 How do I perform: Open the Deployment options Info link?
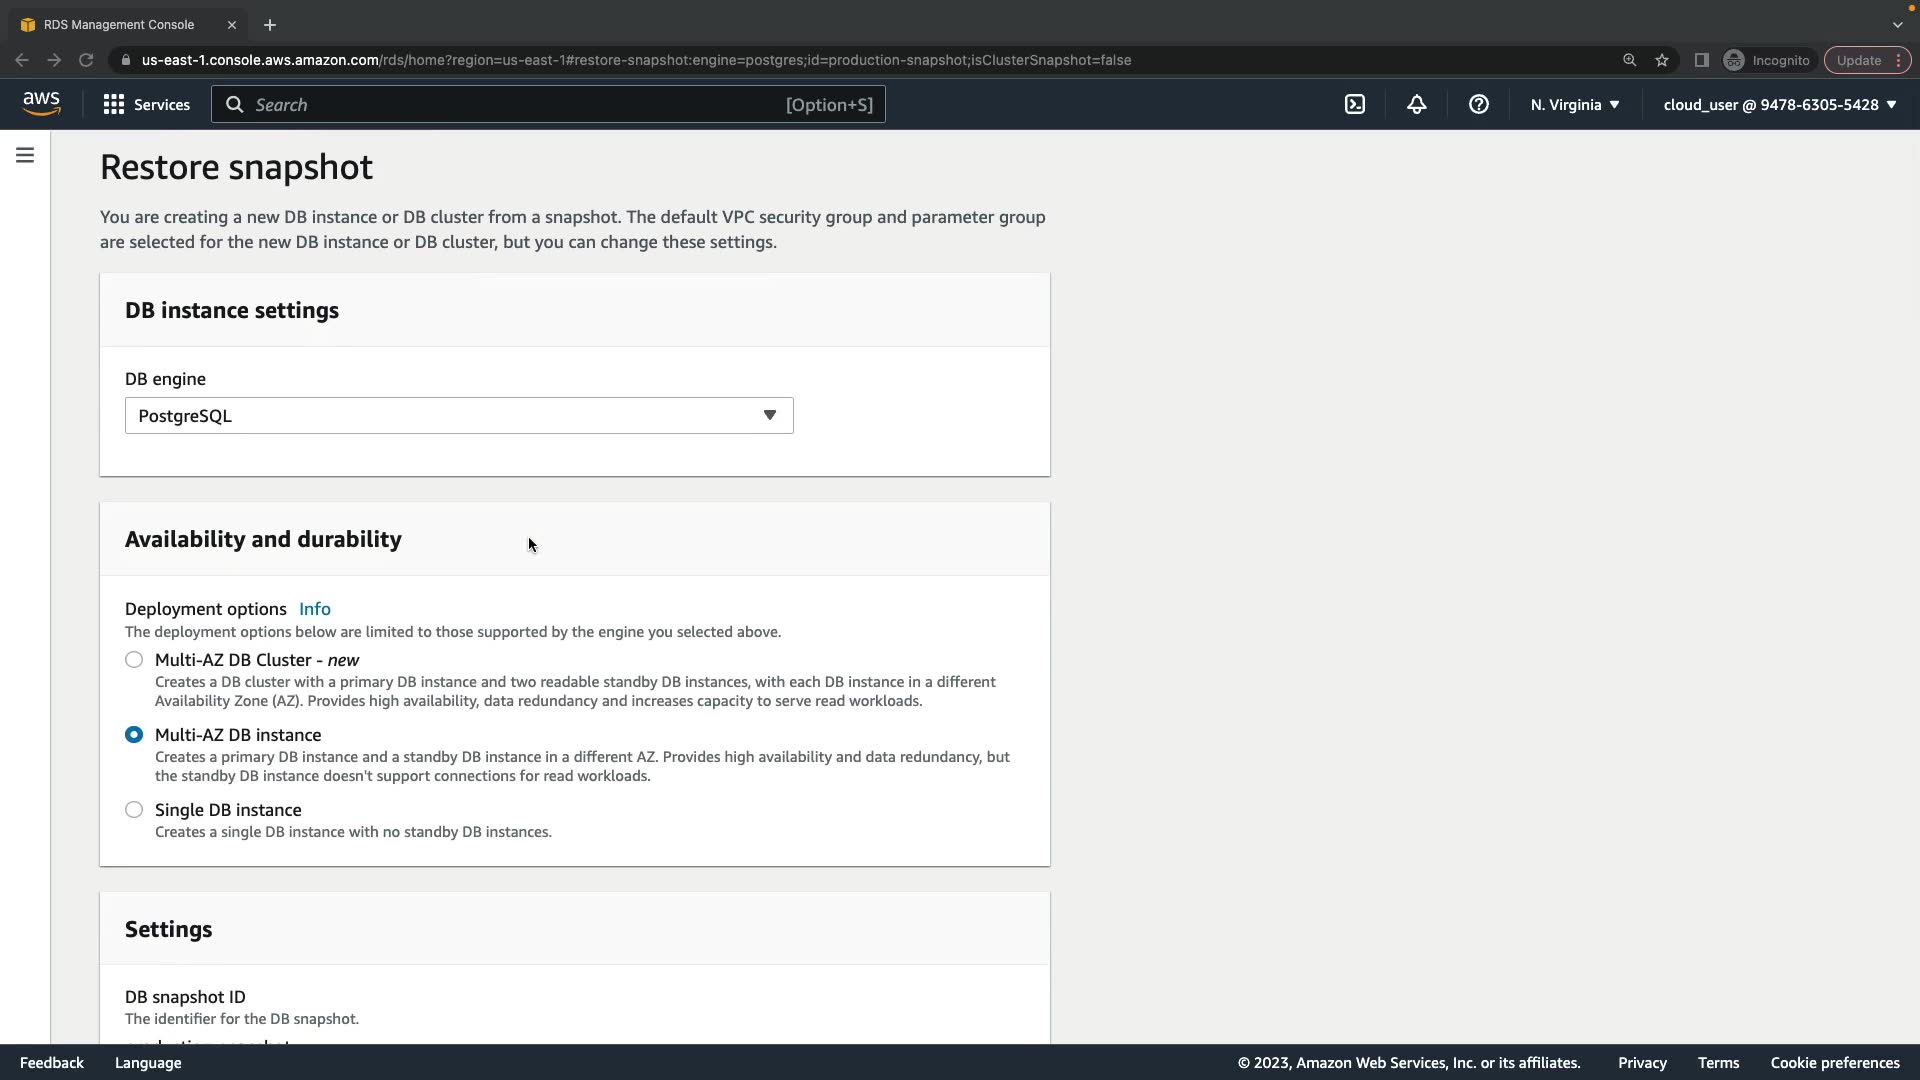coord(314,609)
